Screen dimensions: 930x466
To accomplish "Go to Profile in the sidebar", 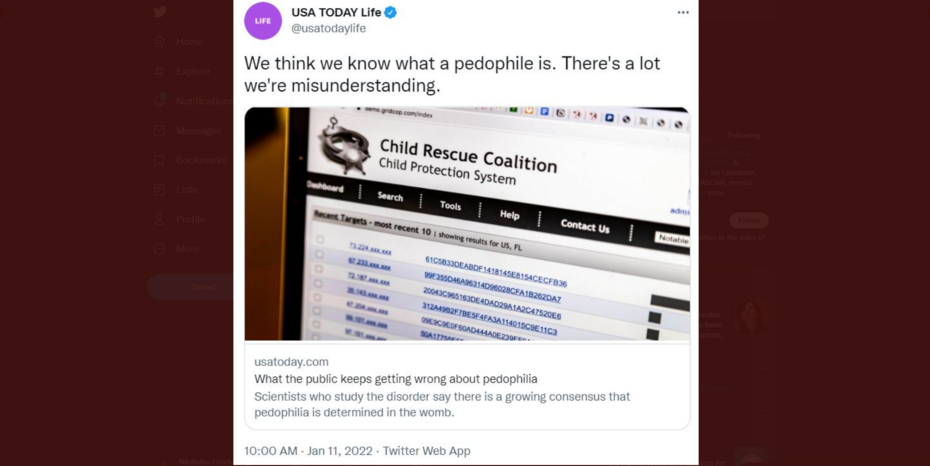I will [189, 219].
